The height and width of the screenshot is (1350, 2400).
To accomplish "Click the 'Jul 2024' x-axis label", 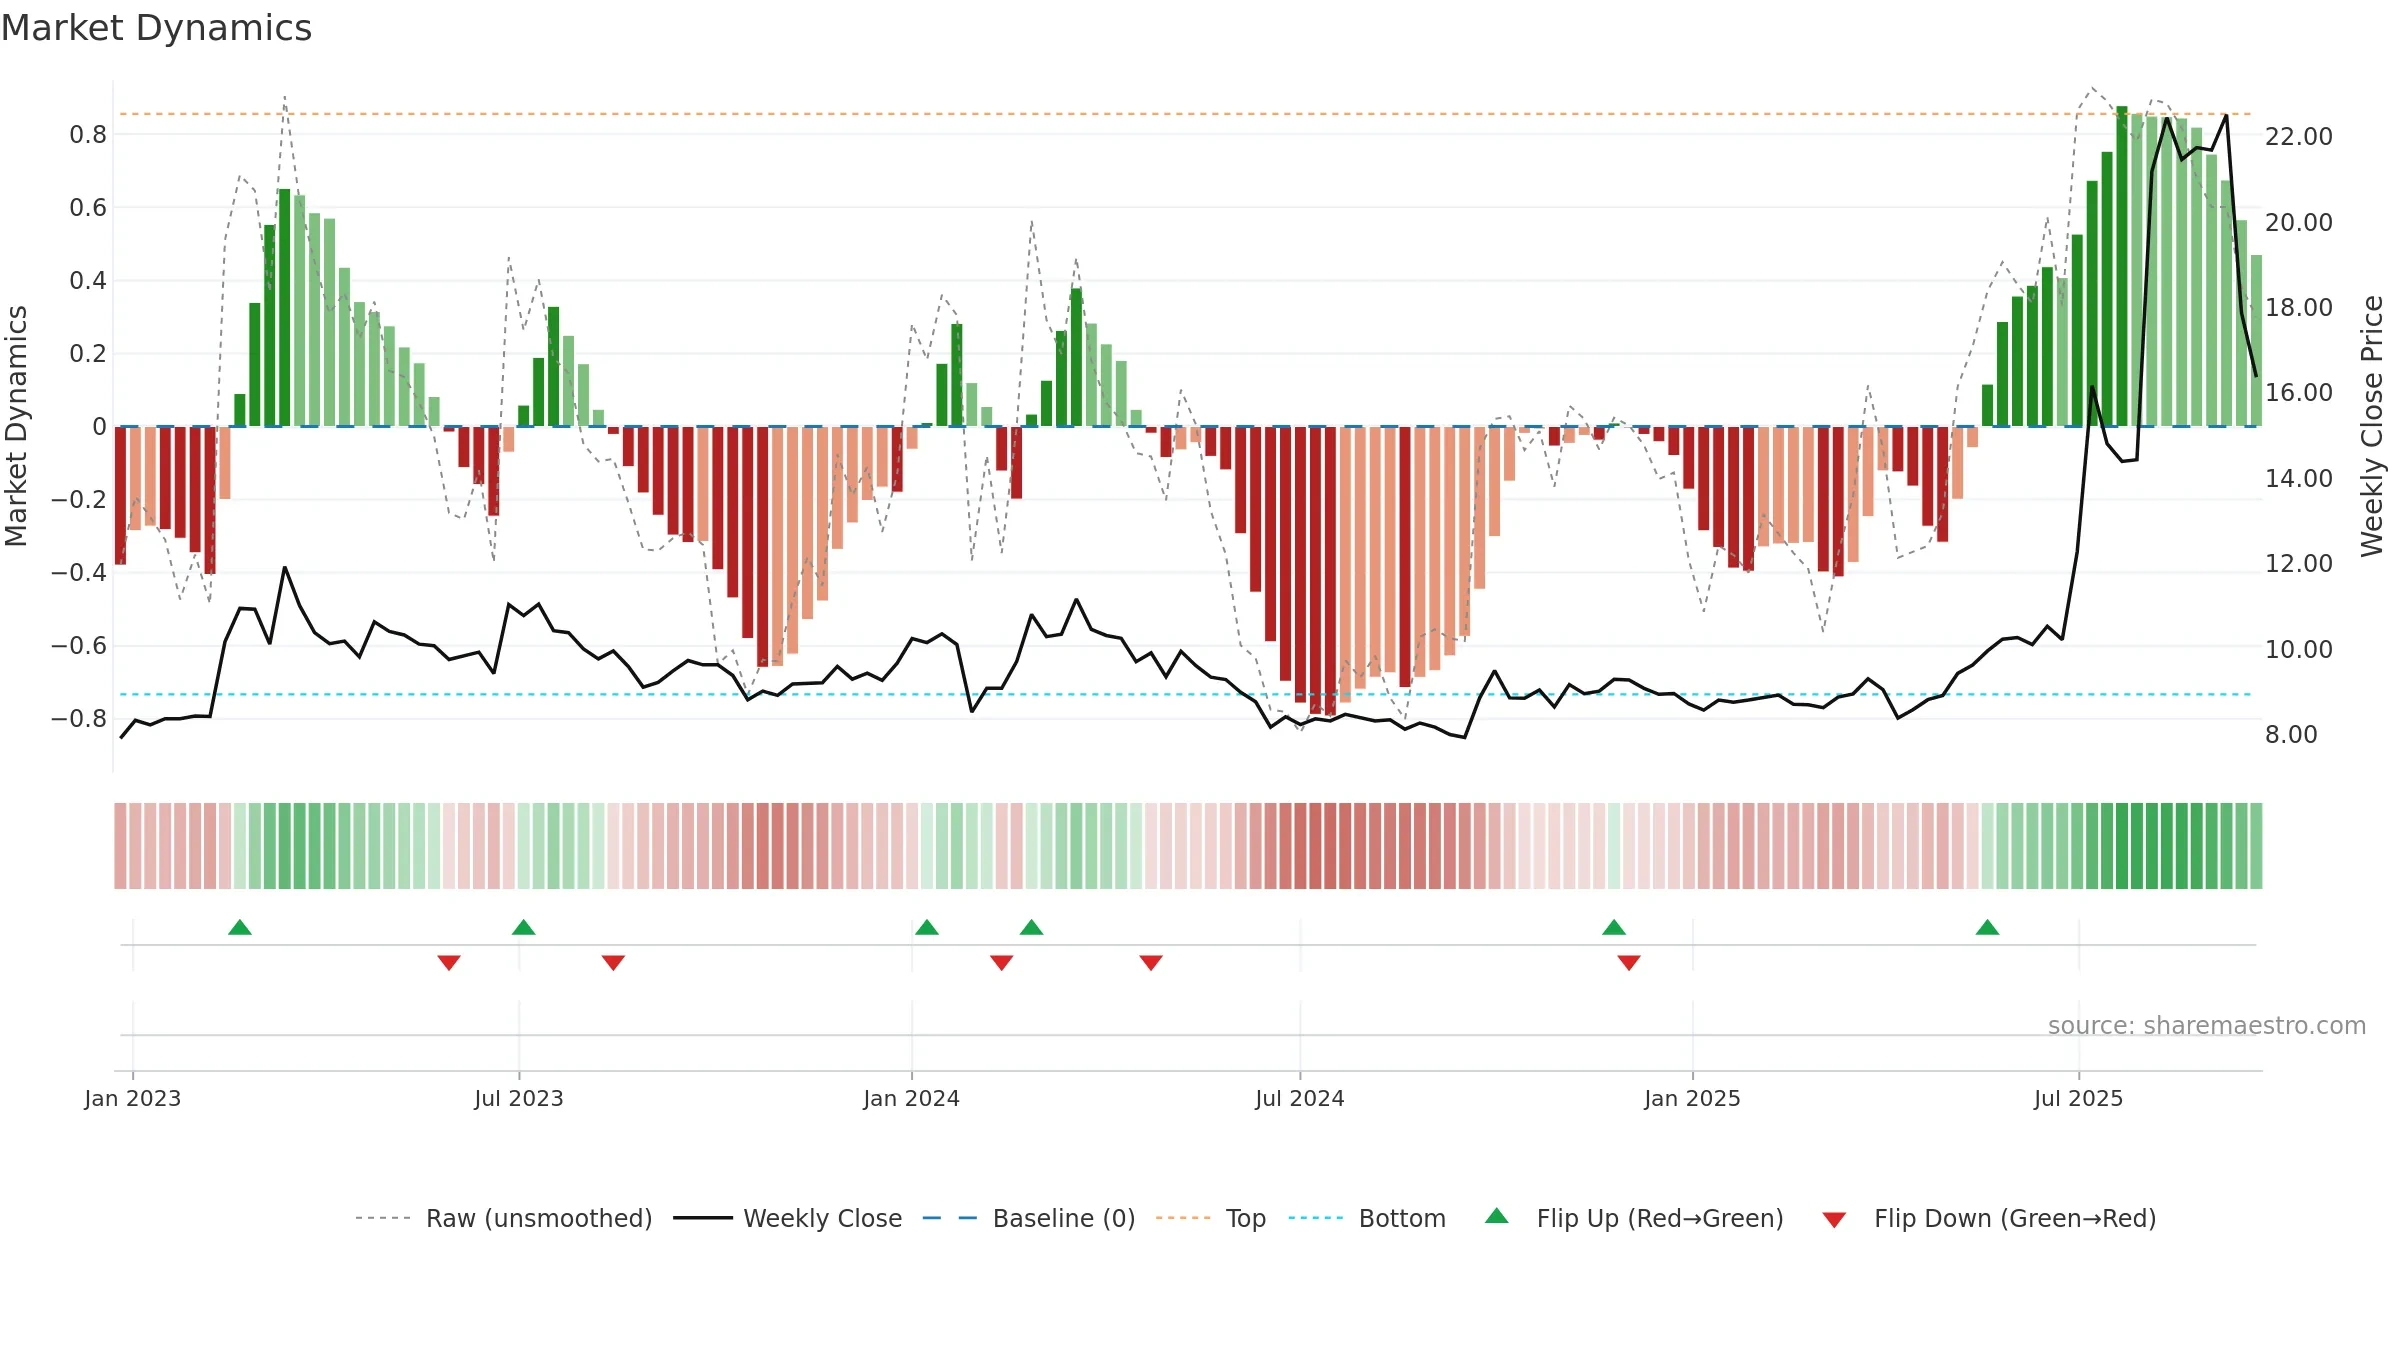I will 1300,1098.
